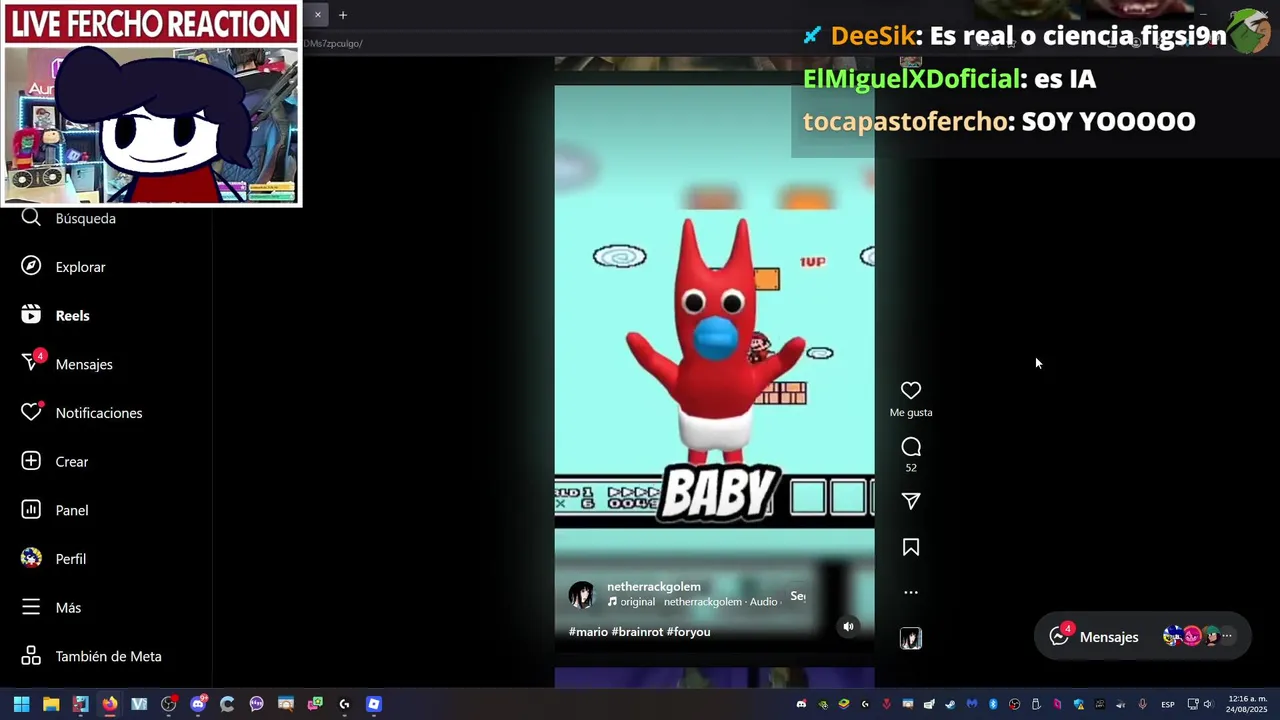Expand the Más menu

point(50,607)
